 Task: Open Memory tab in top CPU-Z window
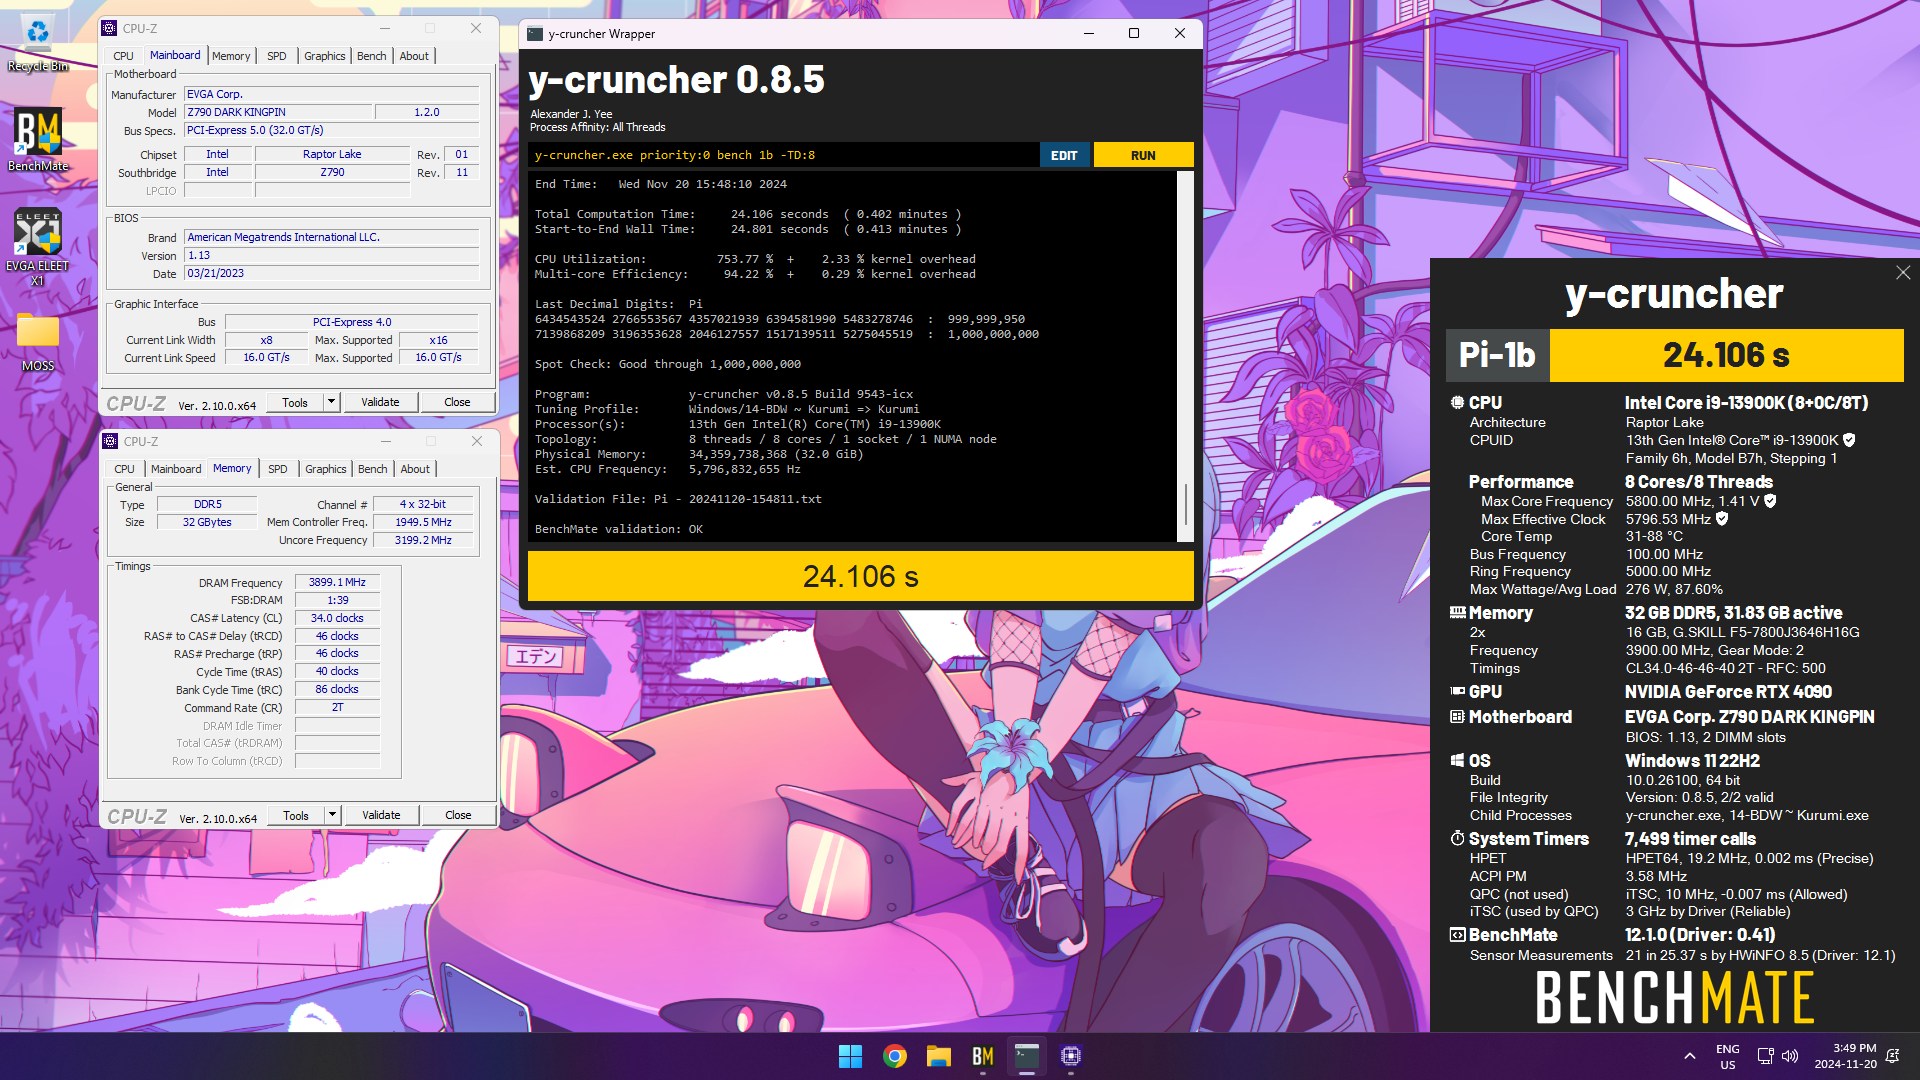tap(231, 56)
